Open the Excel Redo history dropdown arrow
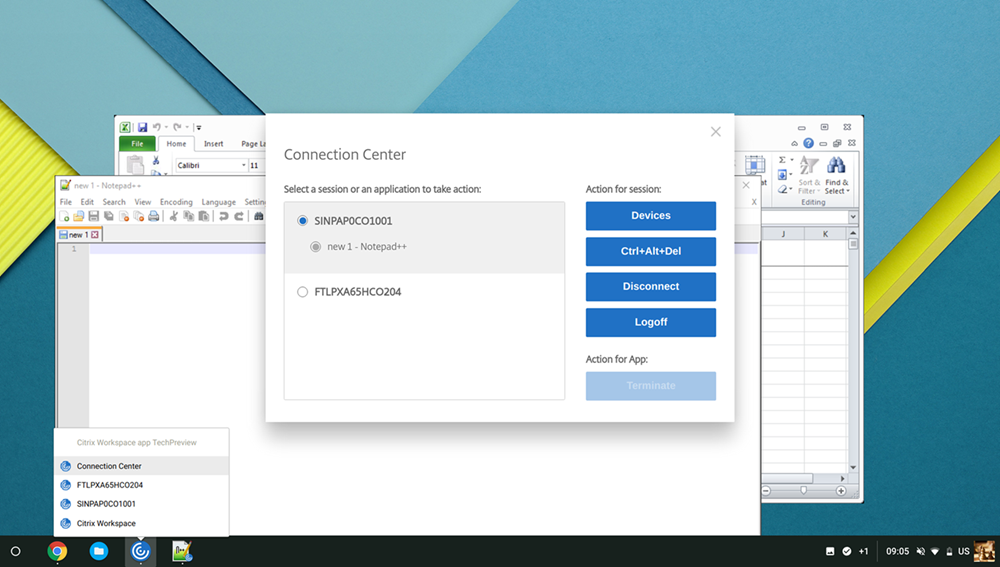The width and height of the screenshot is (1000, 567). 188,127
